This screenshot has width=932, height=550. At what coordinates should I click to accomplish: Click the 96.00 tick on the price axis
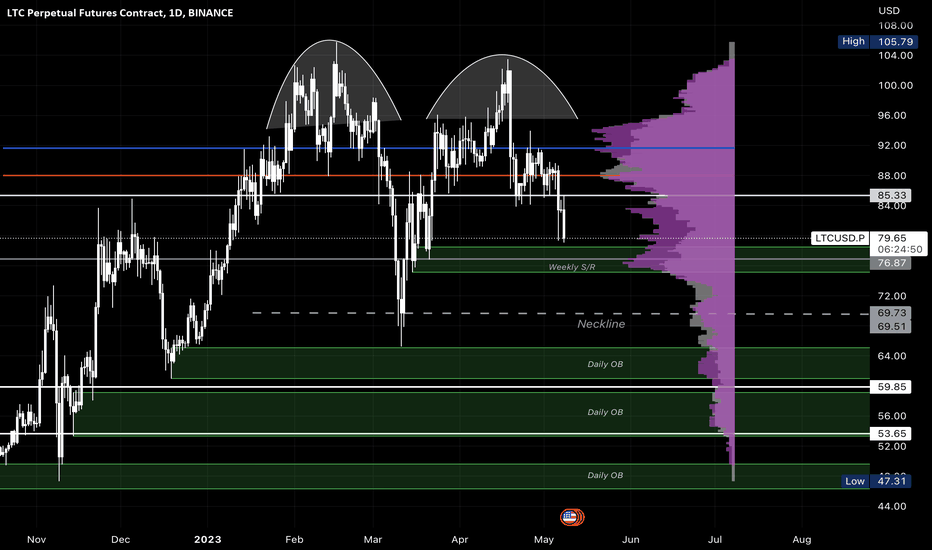tap(892, 115)
